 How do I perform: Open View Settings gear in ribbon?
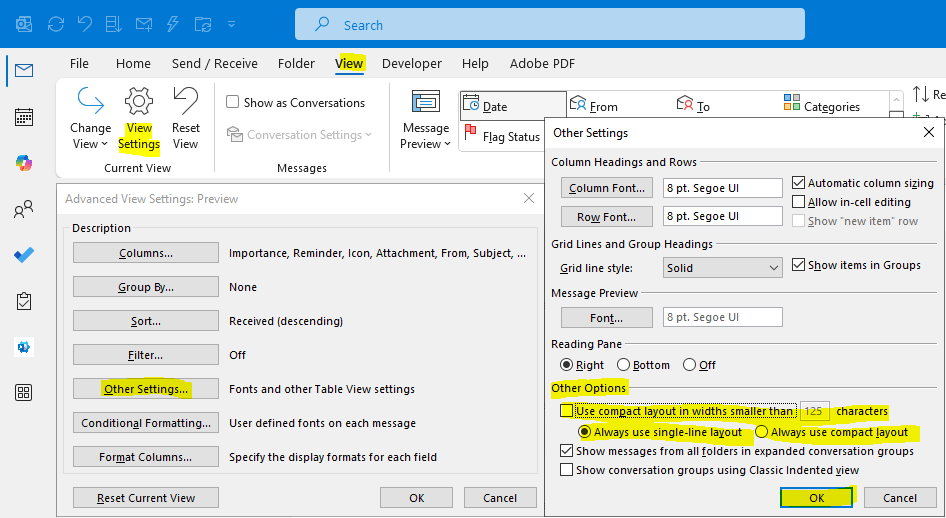pyautogui.click(x=139, y=118)
